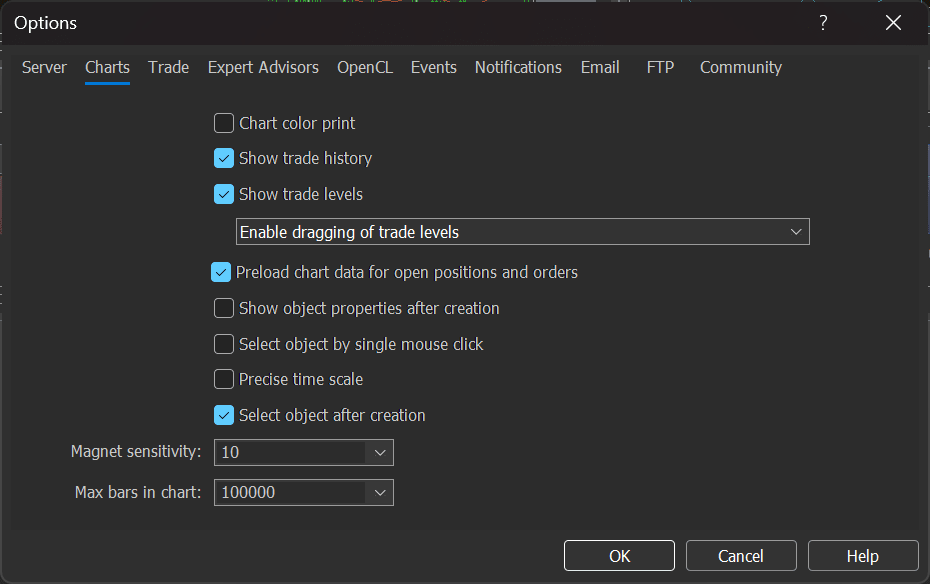This screenshot has width=930, height=584.
Task: Select the Trade tab
Action: [168, 67]
